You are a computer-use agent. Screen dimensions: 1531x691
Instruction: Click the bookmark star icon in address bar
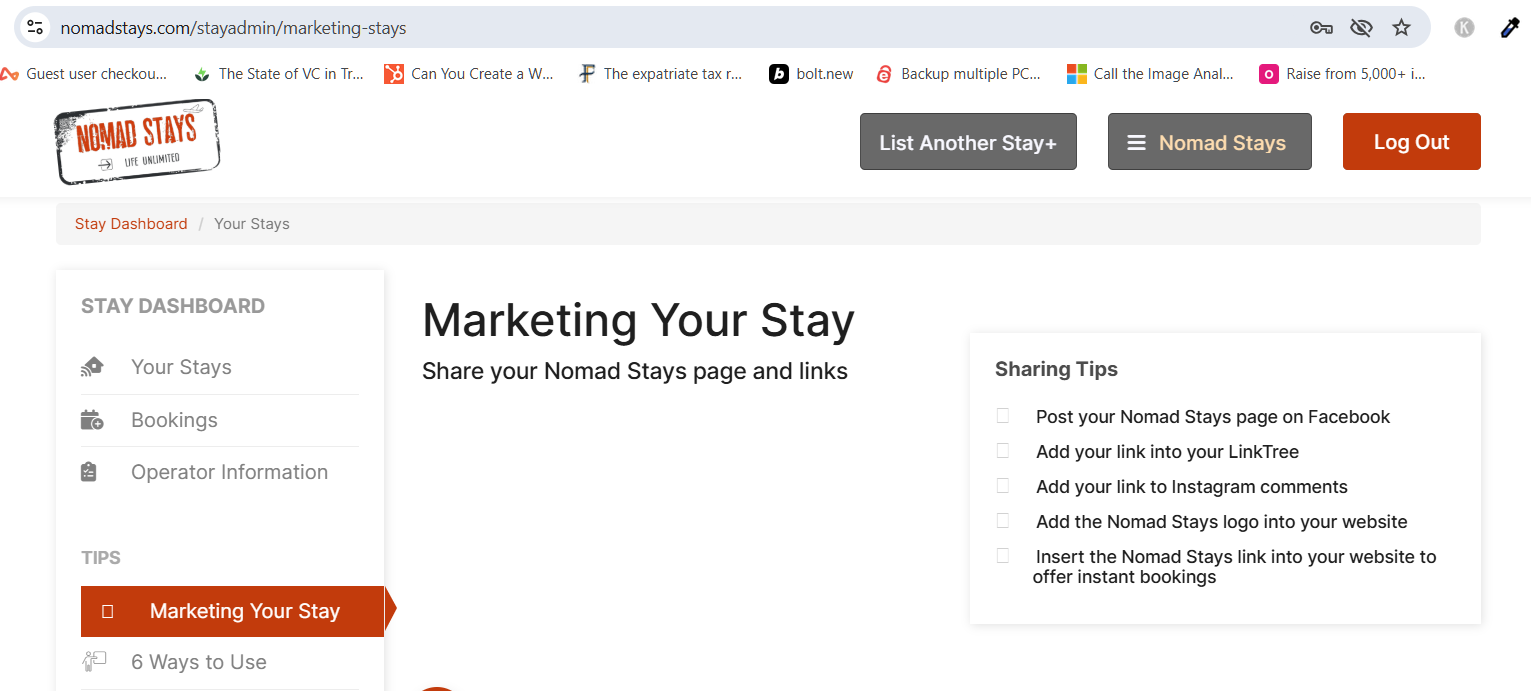coord(1401,28)
